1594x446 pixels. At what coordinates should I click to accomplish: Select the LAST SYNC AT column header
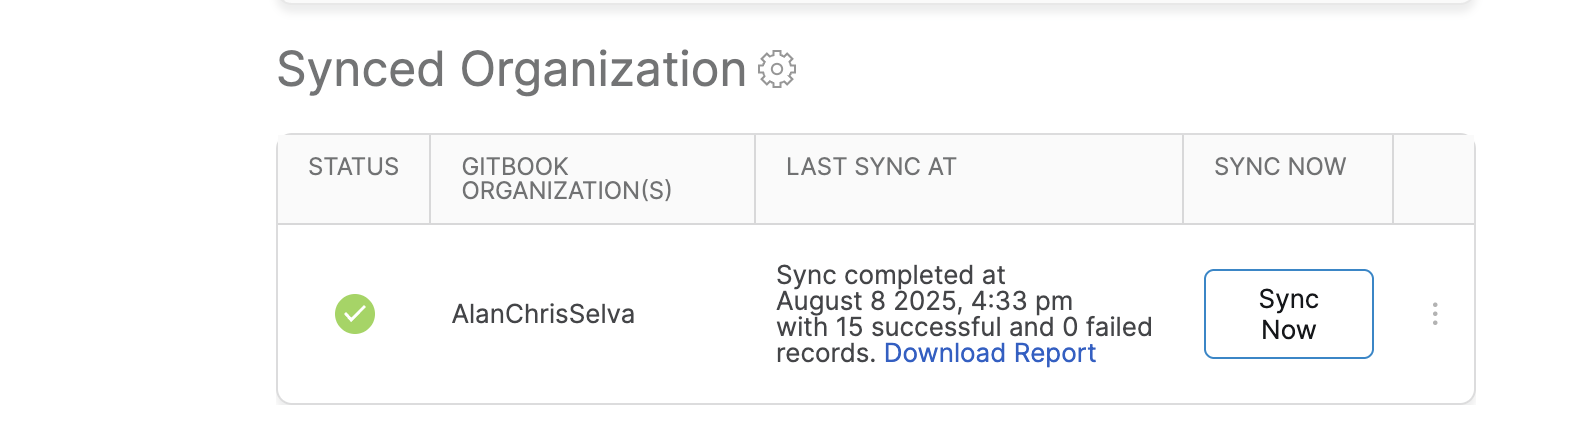[871, 167]
